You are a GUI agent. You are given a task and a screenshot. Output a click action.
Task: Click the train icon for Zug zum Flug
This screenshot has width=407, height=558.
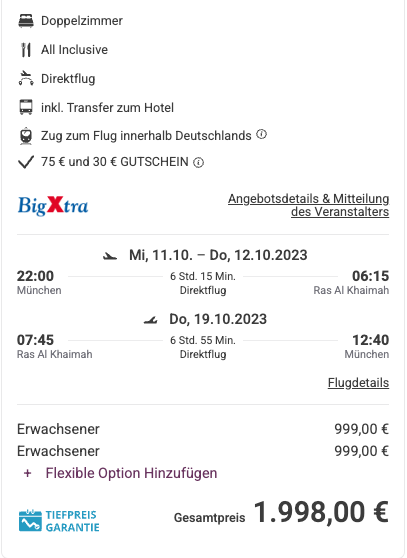[26, 136]
